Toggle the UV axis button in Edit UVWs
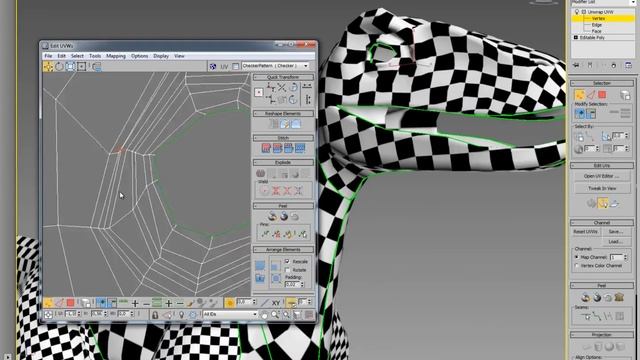Viewport: 640px width, 360px height. coord(224,67)
